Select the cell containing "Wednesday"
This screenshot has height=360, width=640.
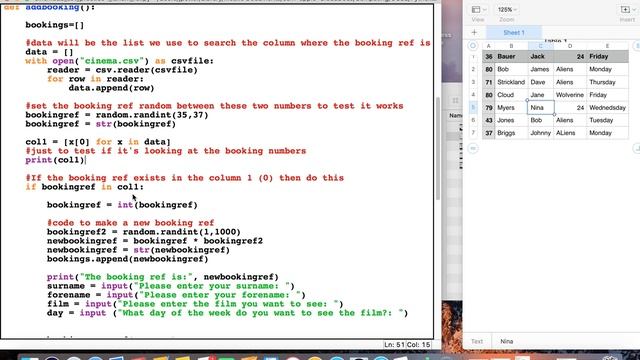(607, 108)
